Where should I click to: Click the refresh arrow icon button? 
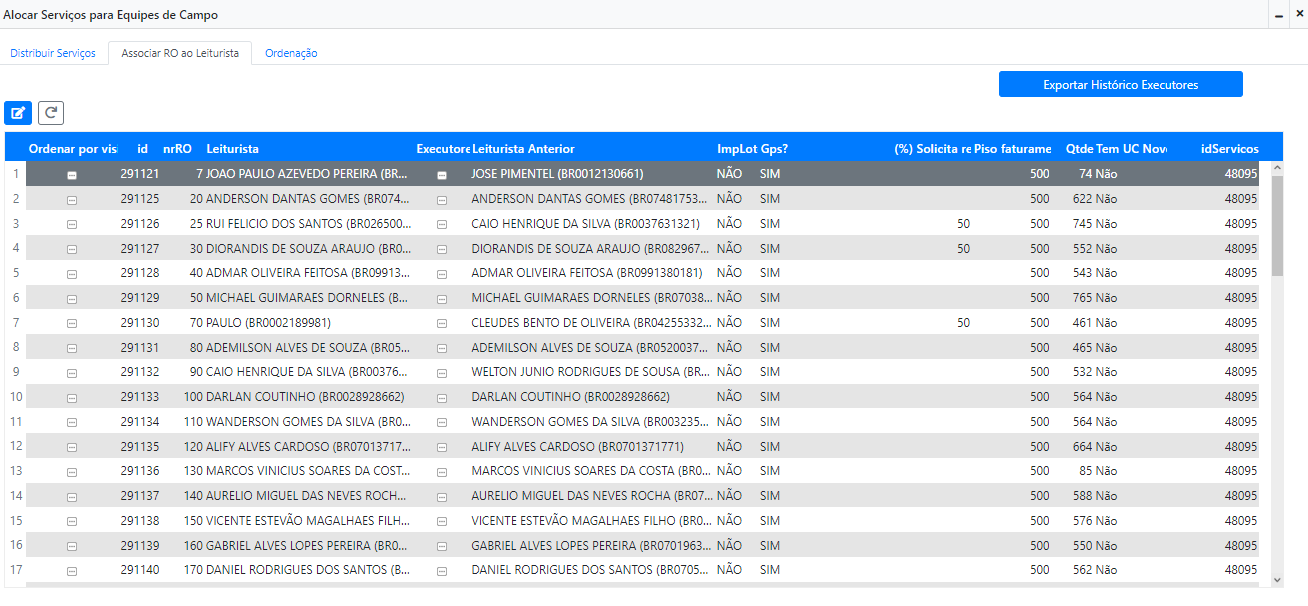pyautogui.click(x=51, y=113)
